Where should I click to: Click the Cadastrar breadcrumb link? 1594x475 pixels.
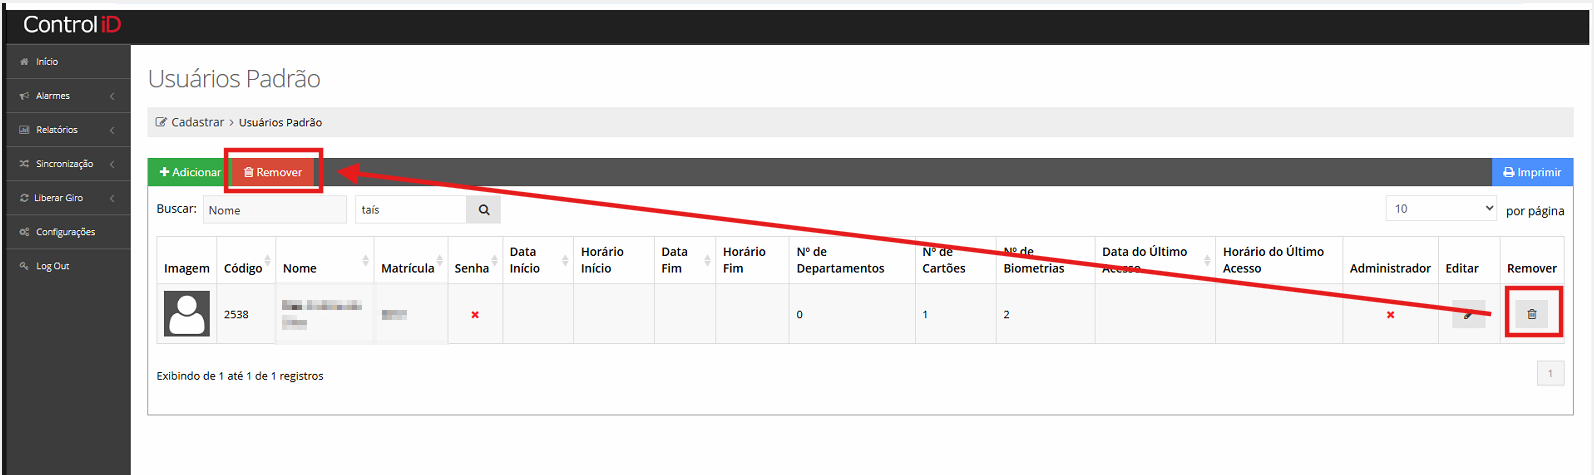tap(197, 122)
